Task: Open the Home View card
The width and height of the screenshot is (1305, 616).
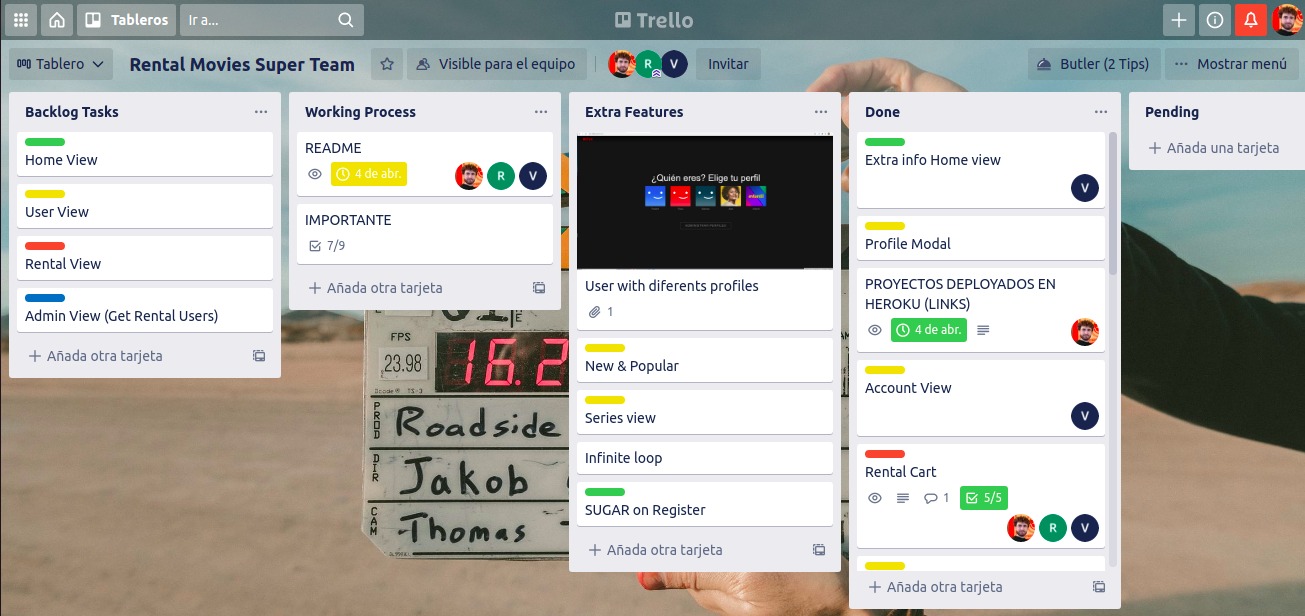Action: tap(145, 154)
